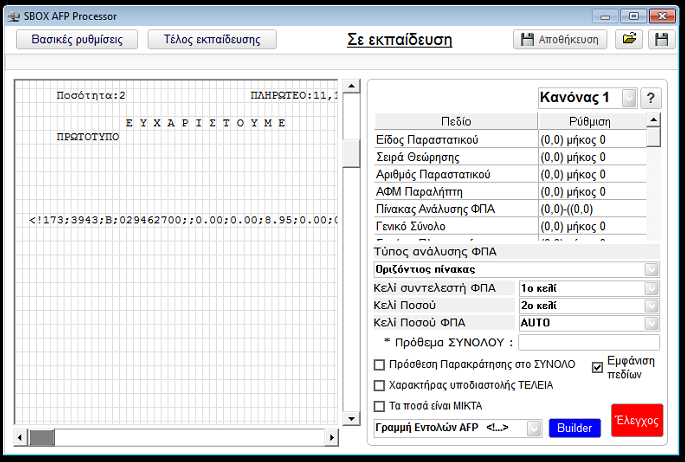Image resolution: width=685 pixels, height=462 pixels.
Task: Open Κελί Ποσού 2ο κελί dropdown
Action: click(651, 306)
